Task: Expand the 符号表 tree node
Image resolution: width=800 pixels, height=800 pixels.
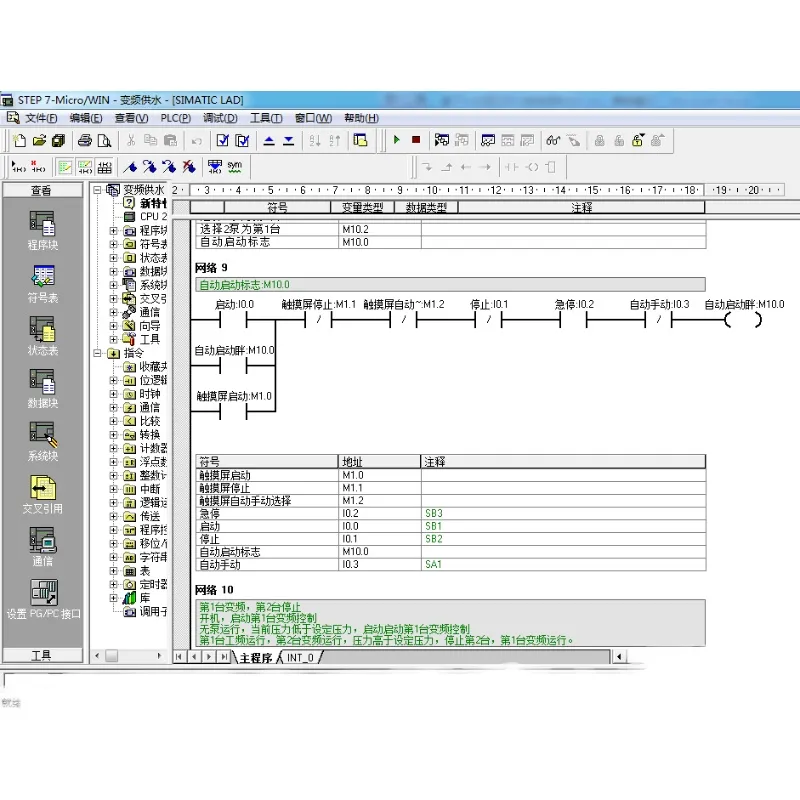Action: (113, 244)
